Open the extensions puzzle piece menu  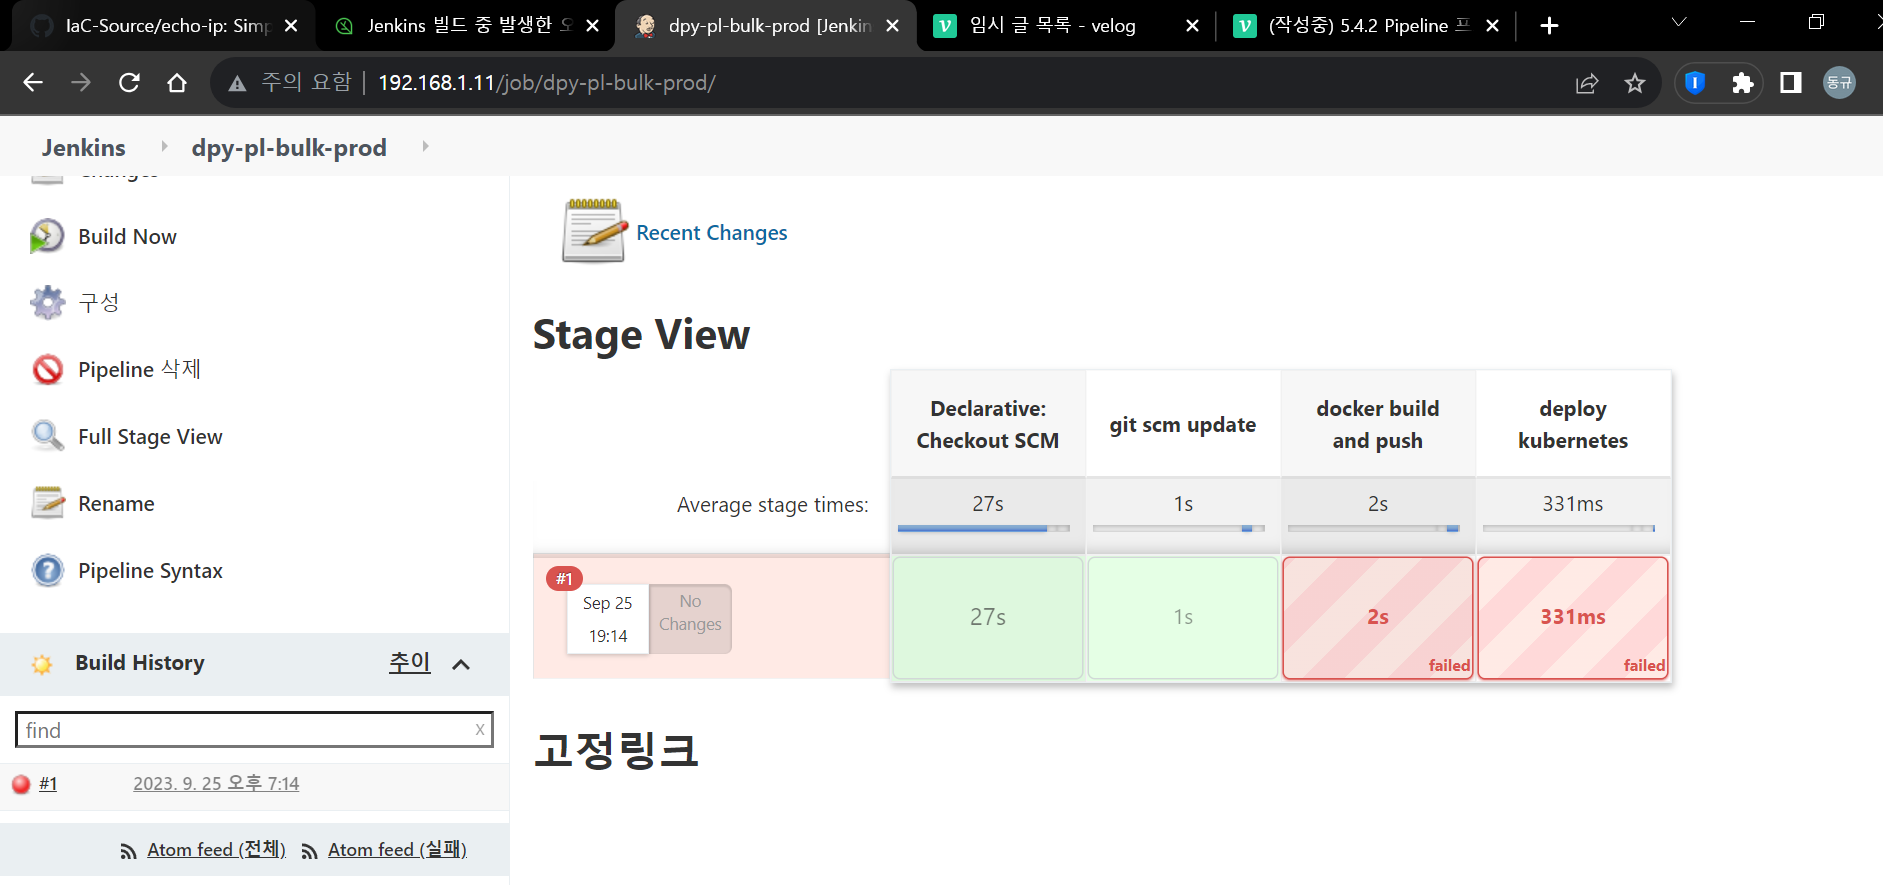point(1743,83)
